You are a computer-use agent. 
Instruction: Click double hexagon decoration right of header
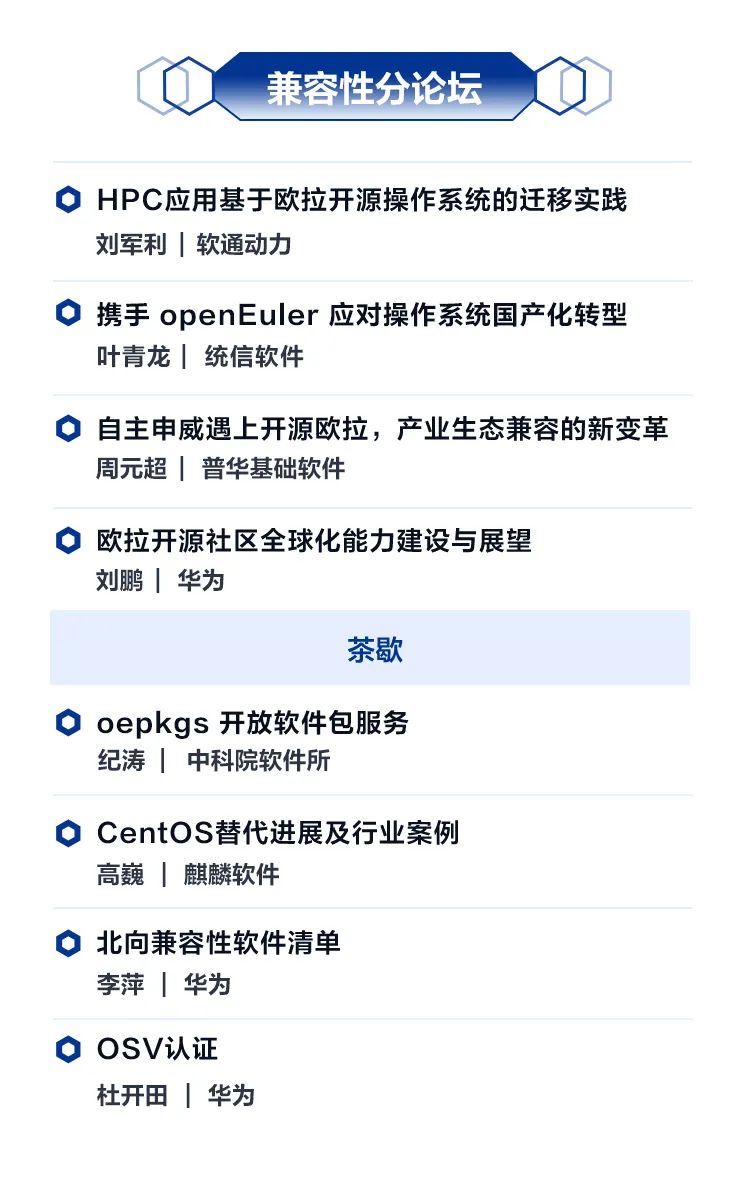coord(573,86)
